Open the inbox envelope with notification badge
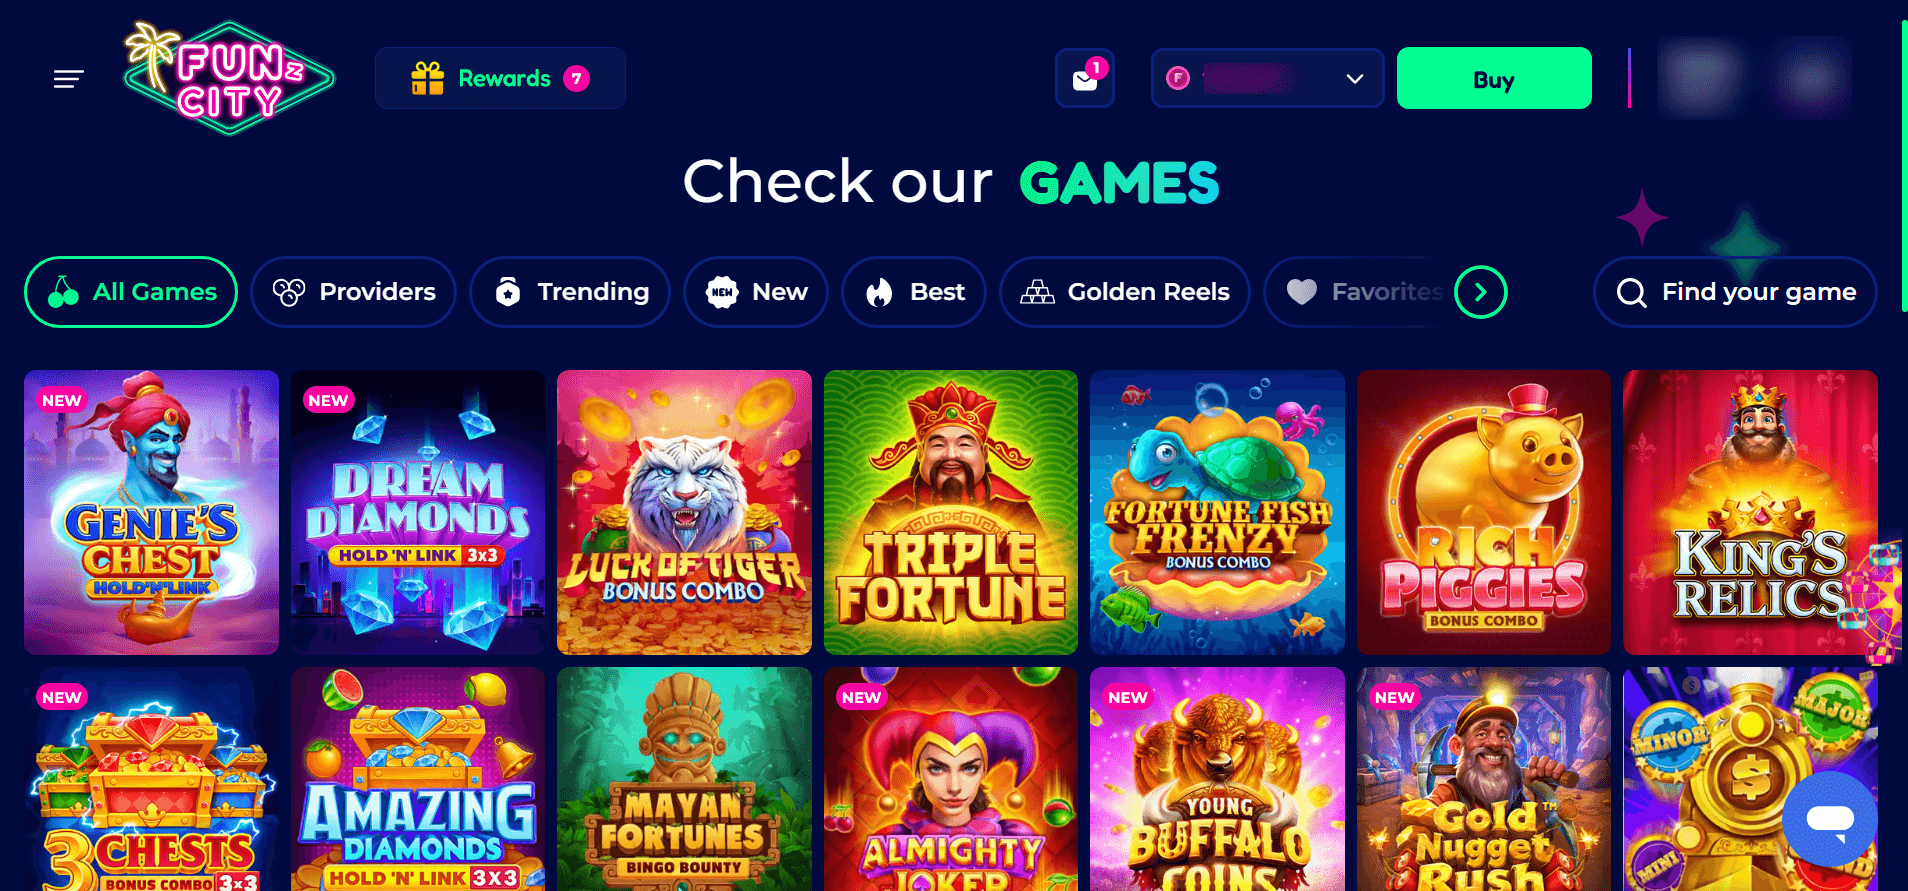This screenshot has height=891, width=1908. pyautogui.click(x=1085, y=78)
